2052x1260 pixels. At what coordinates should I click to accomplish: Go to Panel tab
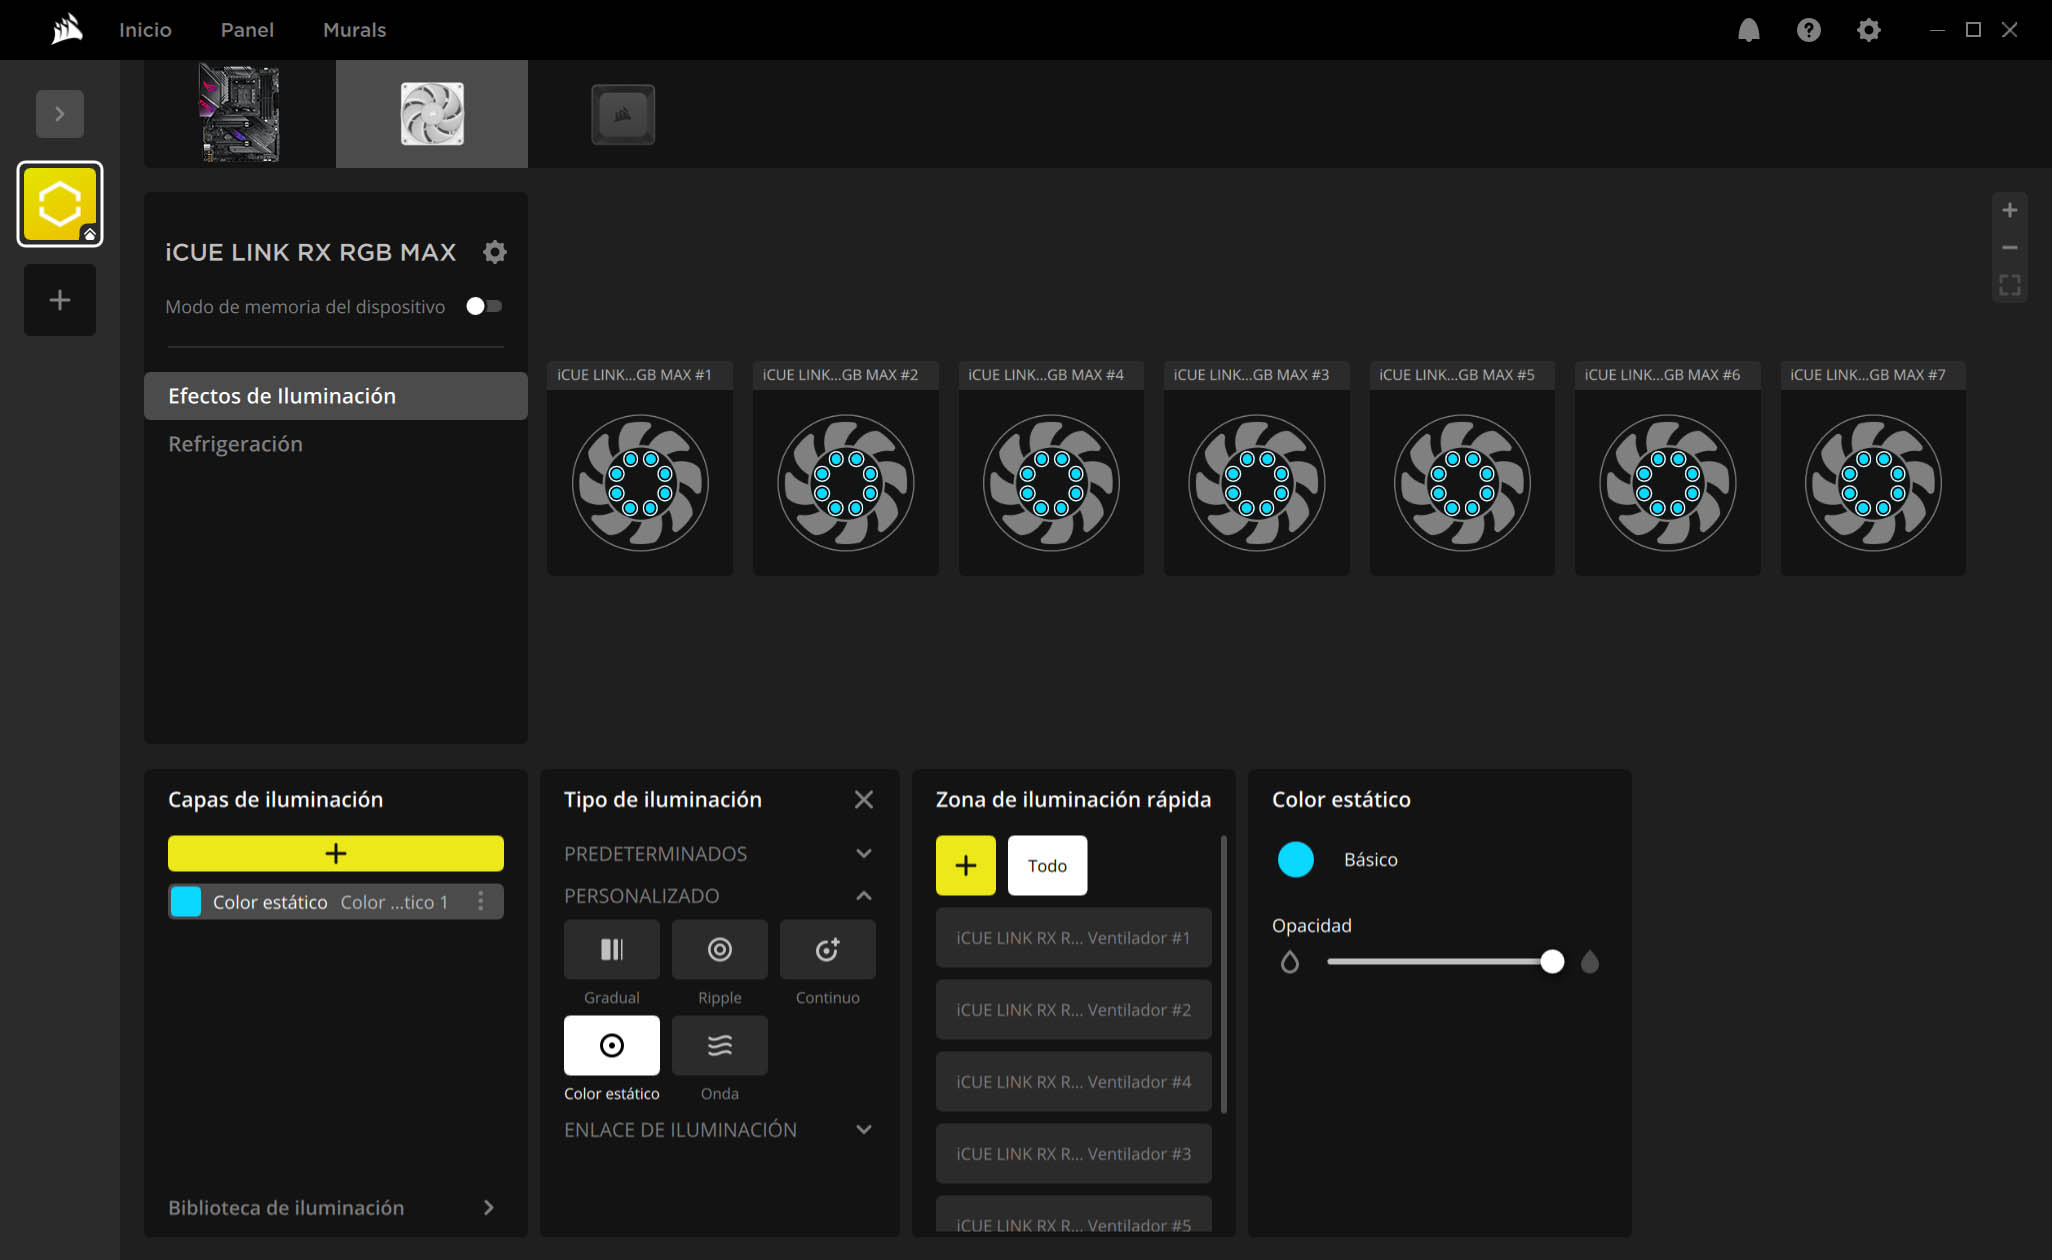point(247,30)
